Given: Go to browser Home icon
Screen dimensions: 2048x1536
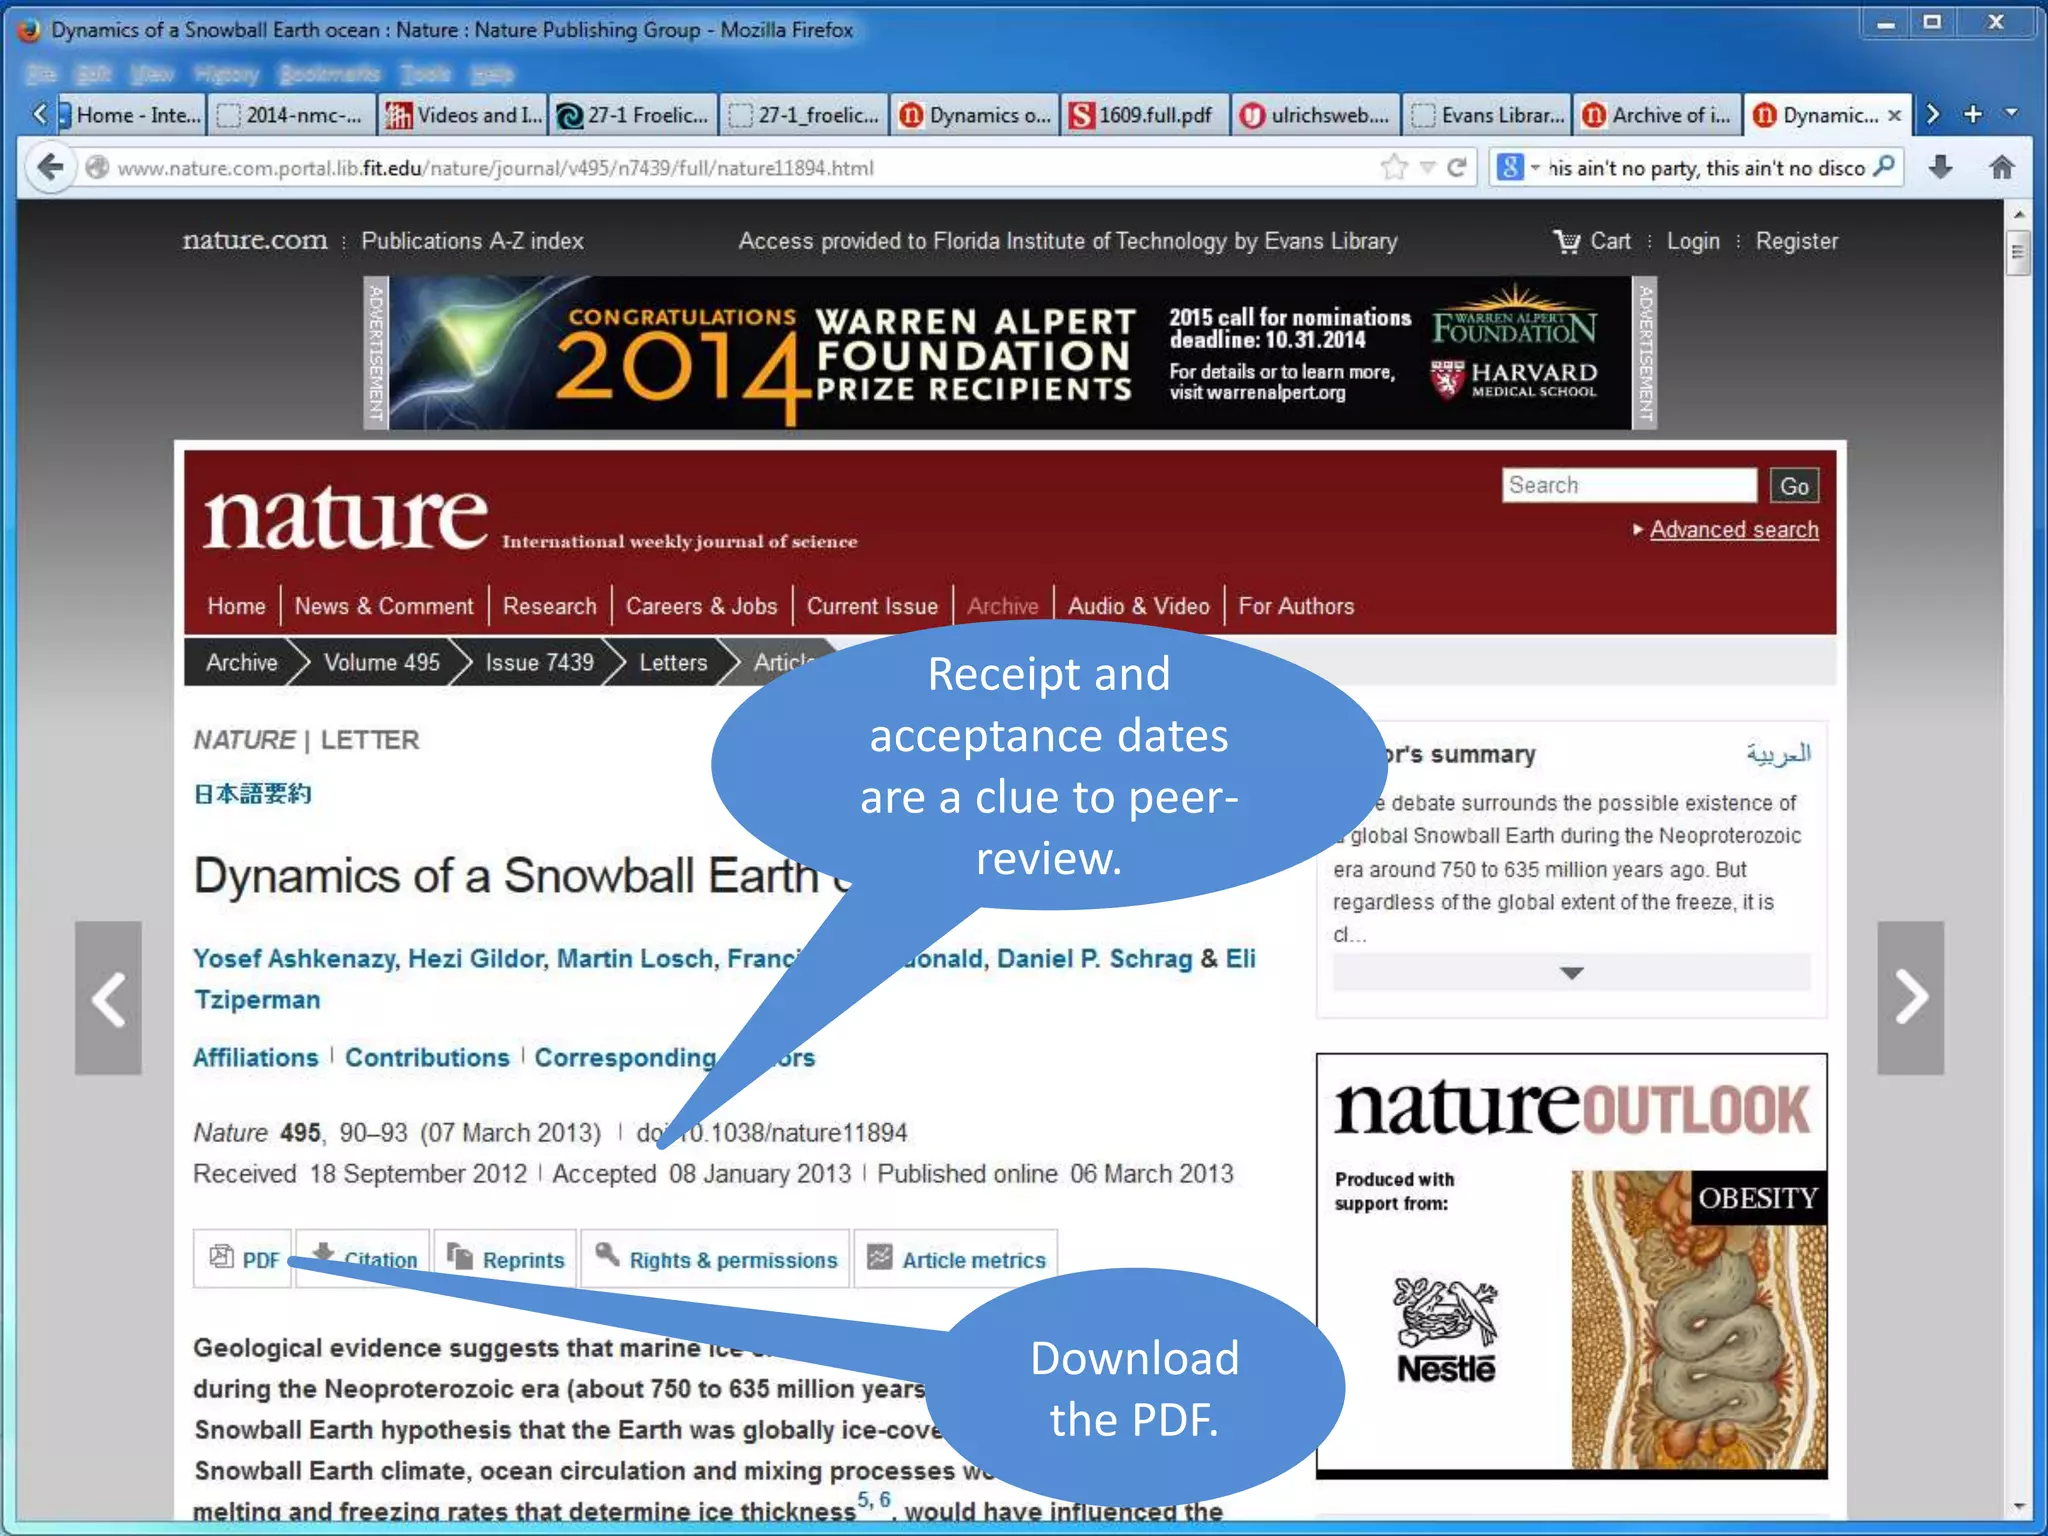Looking at the screenshot, I should tap(2001, 167).
